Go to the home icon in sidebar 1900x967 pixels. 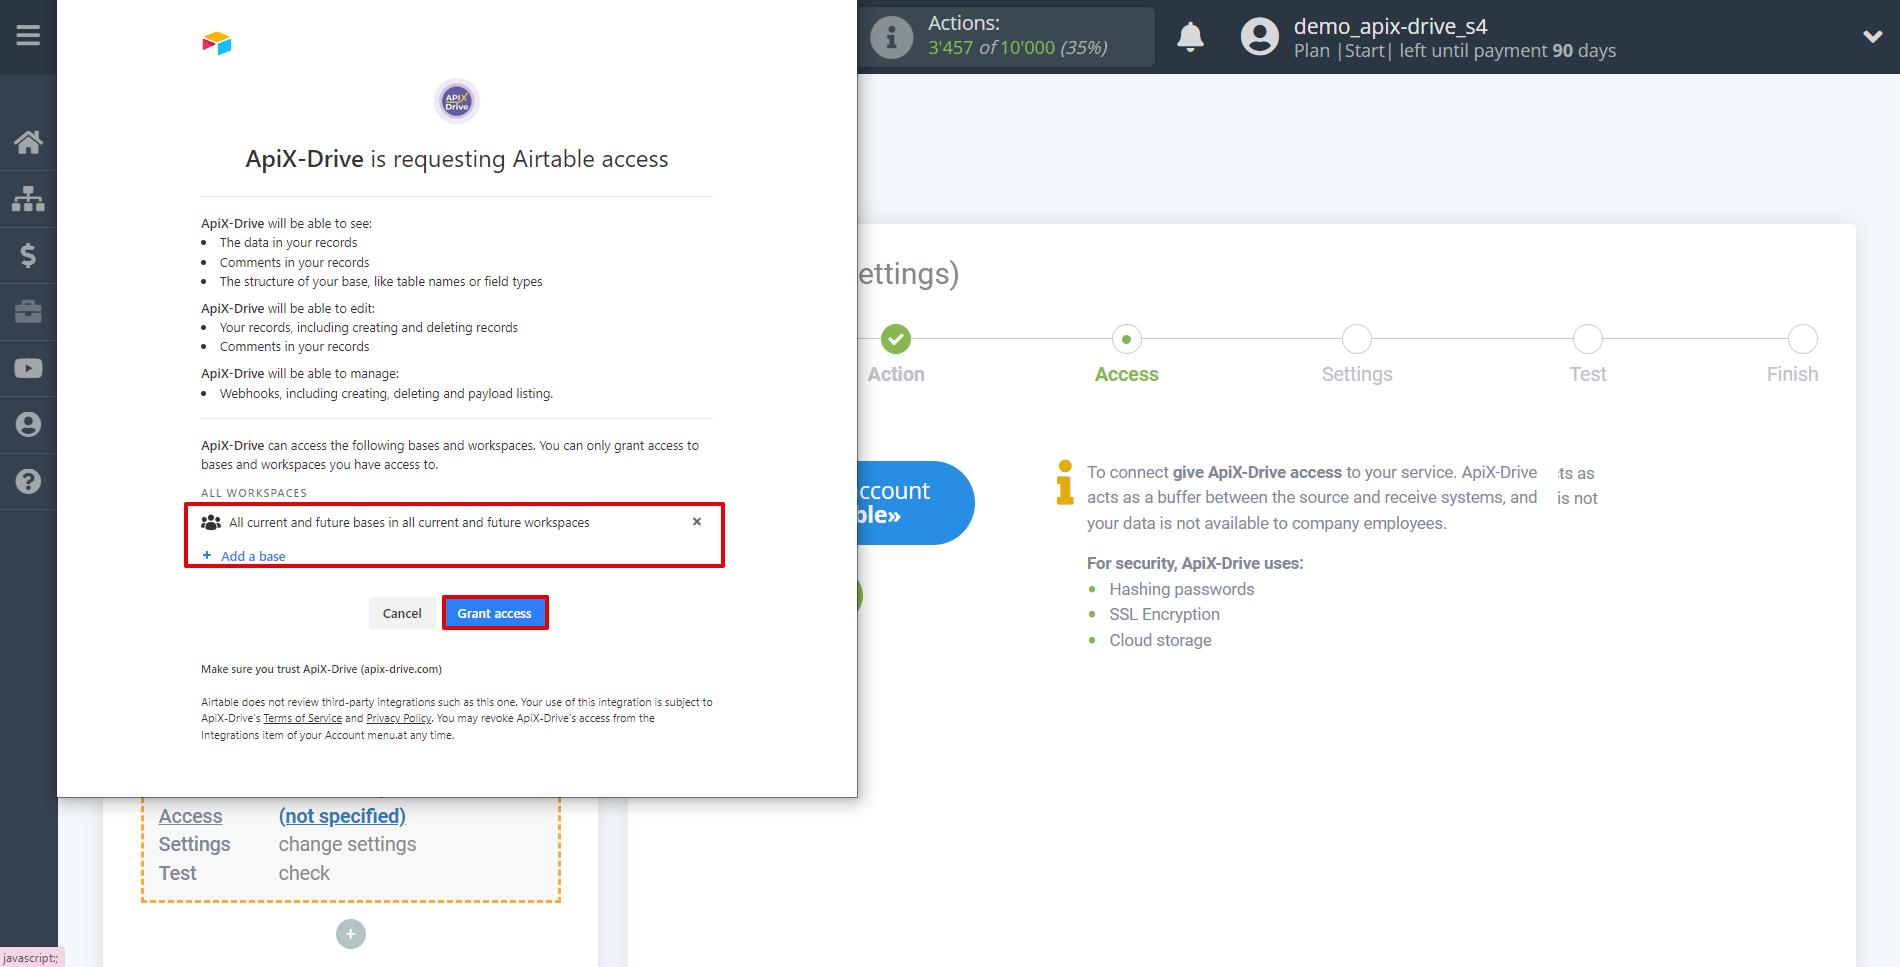(x=28, y=142)
